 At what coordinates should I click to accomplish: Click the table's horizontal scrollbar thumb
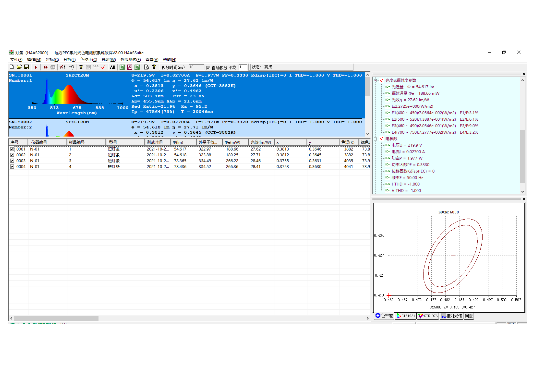coord(56,318)
